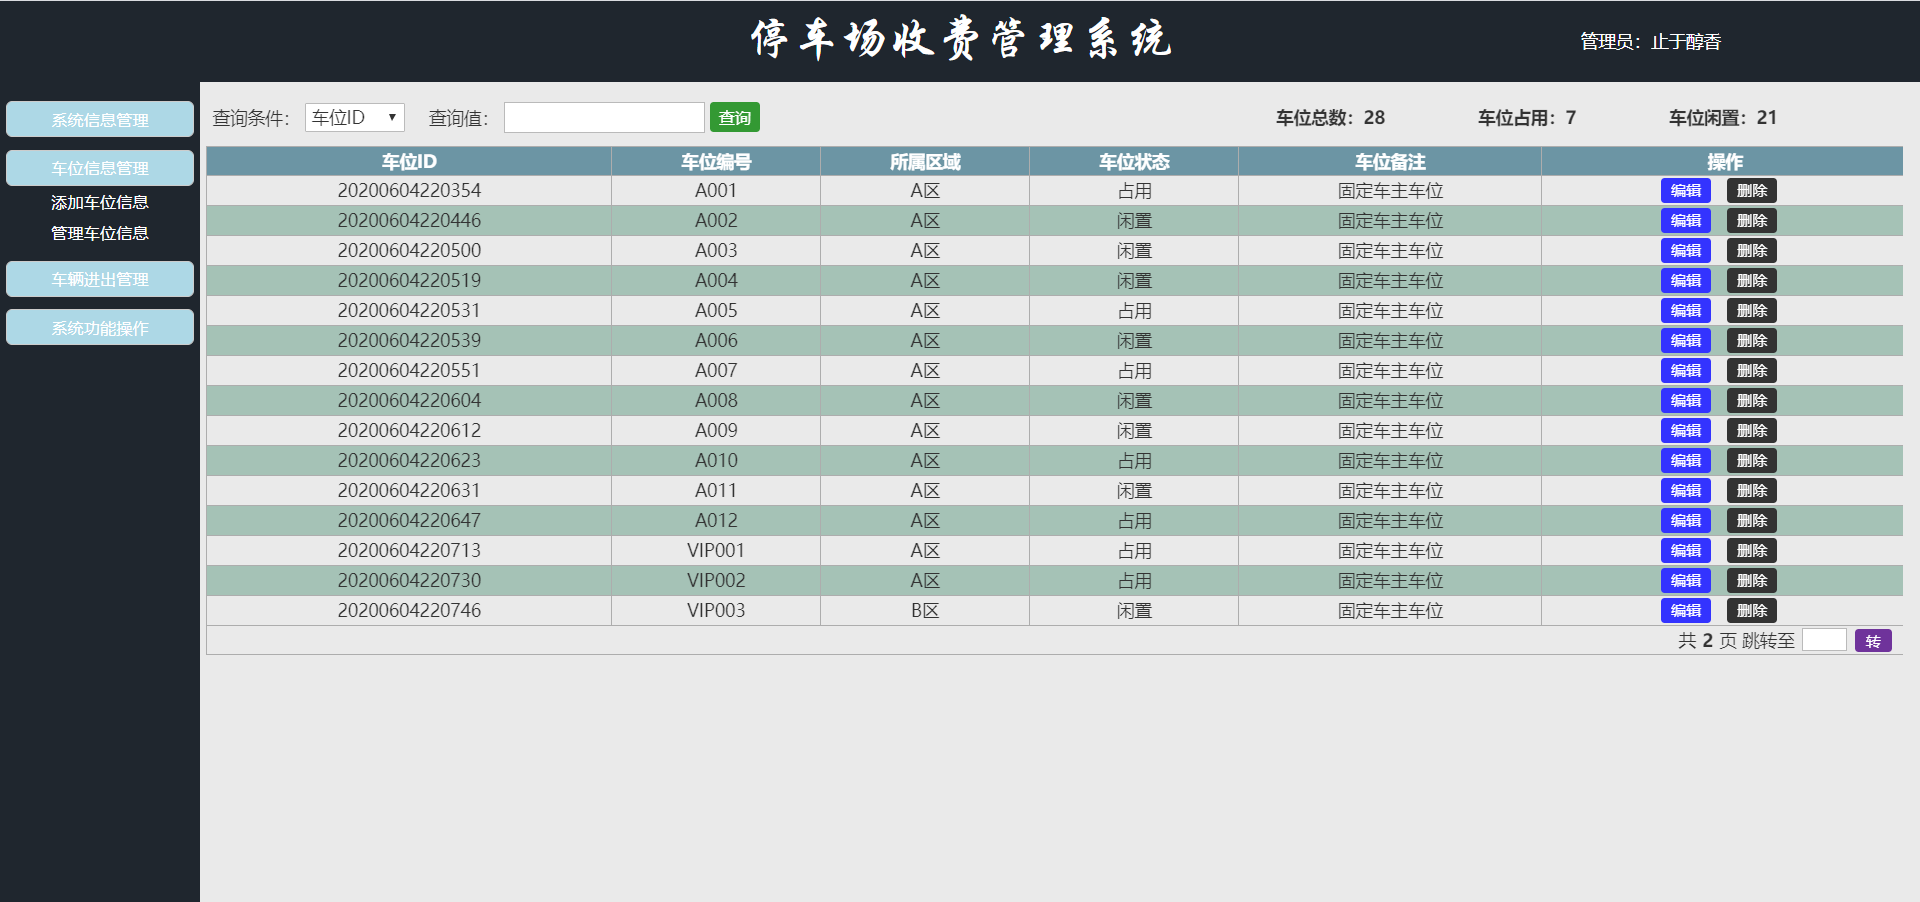Click 编辑 for space VIP001
The width and height of the screenshot is (1920, 902).
(x=1686, y=550)
